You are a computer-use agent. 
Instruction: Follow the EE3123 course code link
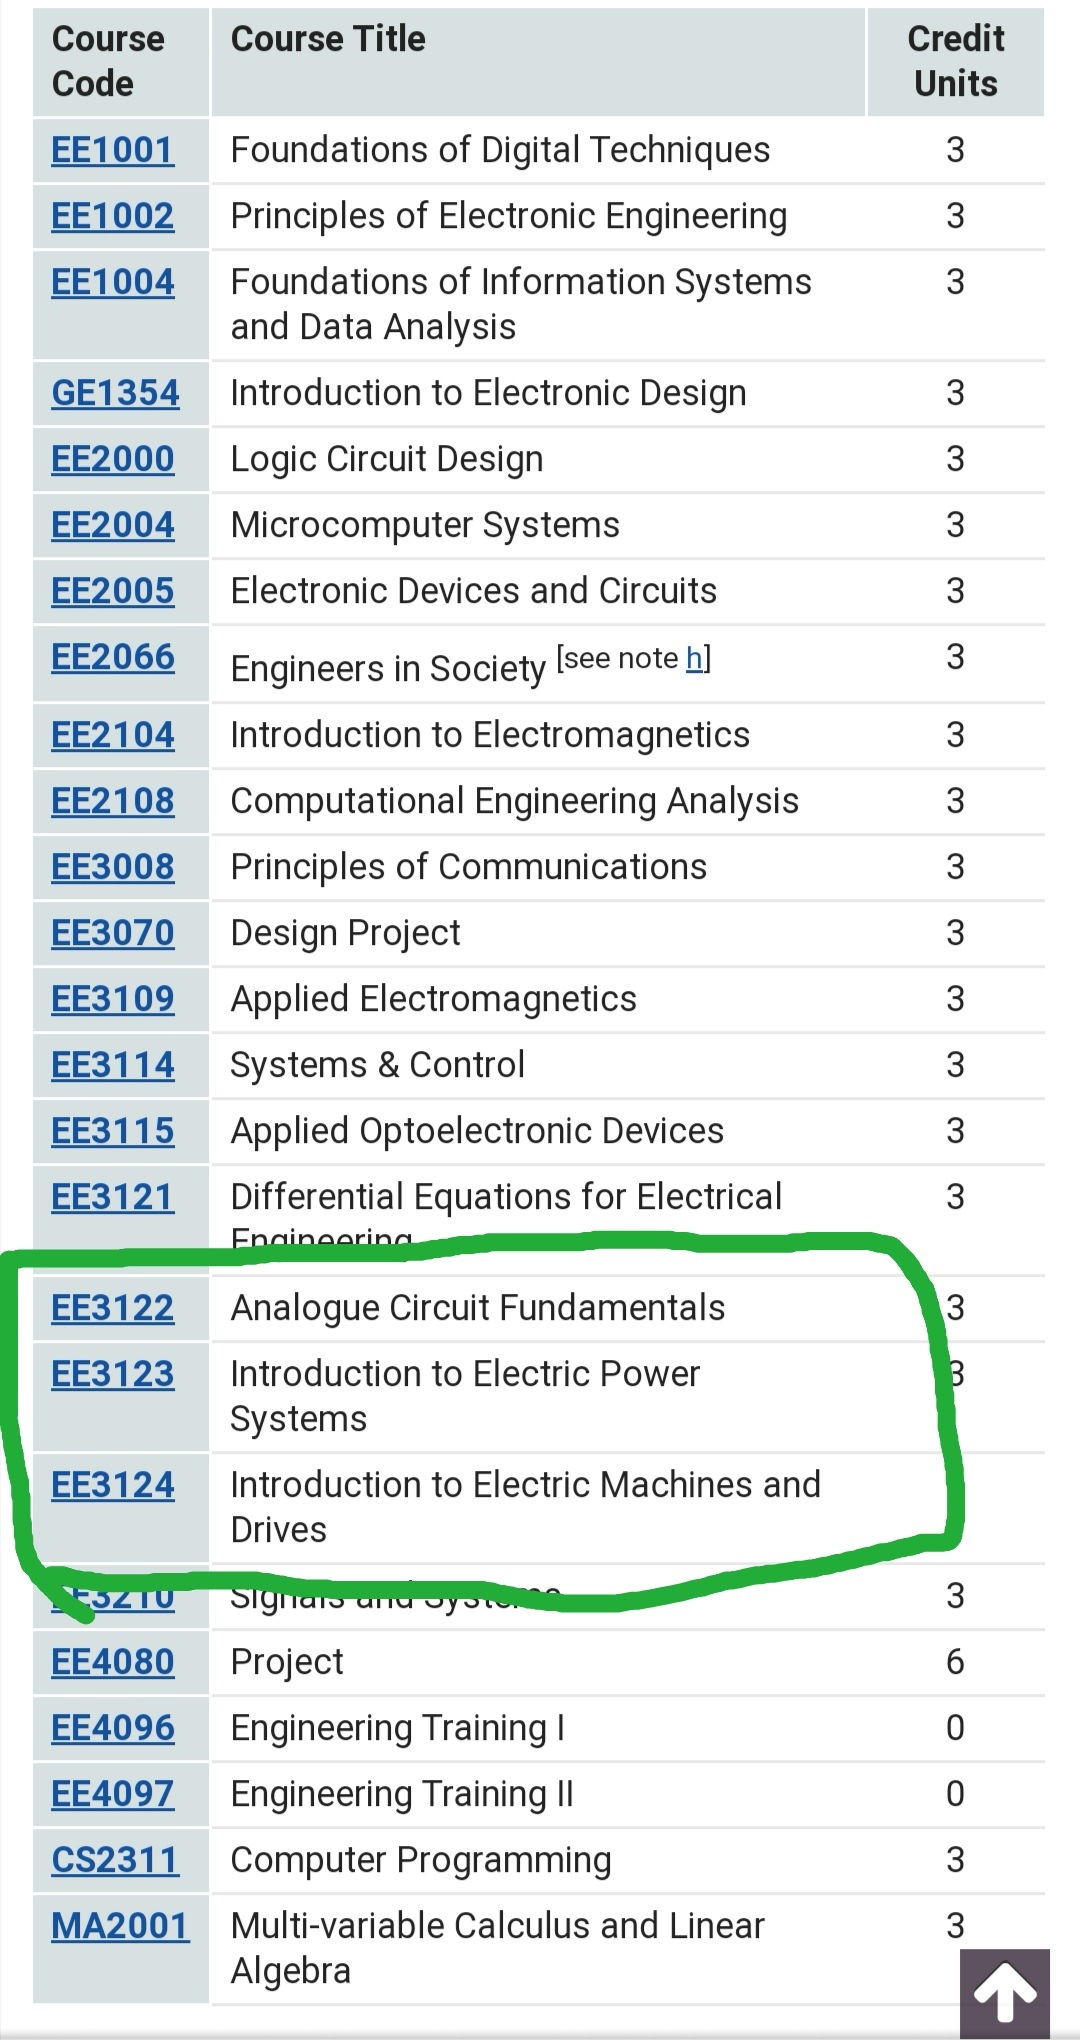point(112,1374)
